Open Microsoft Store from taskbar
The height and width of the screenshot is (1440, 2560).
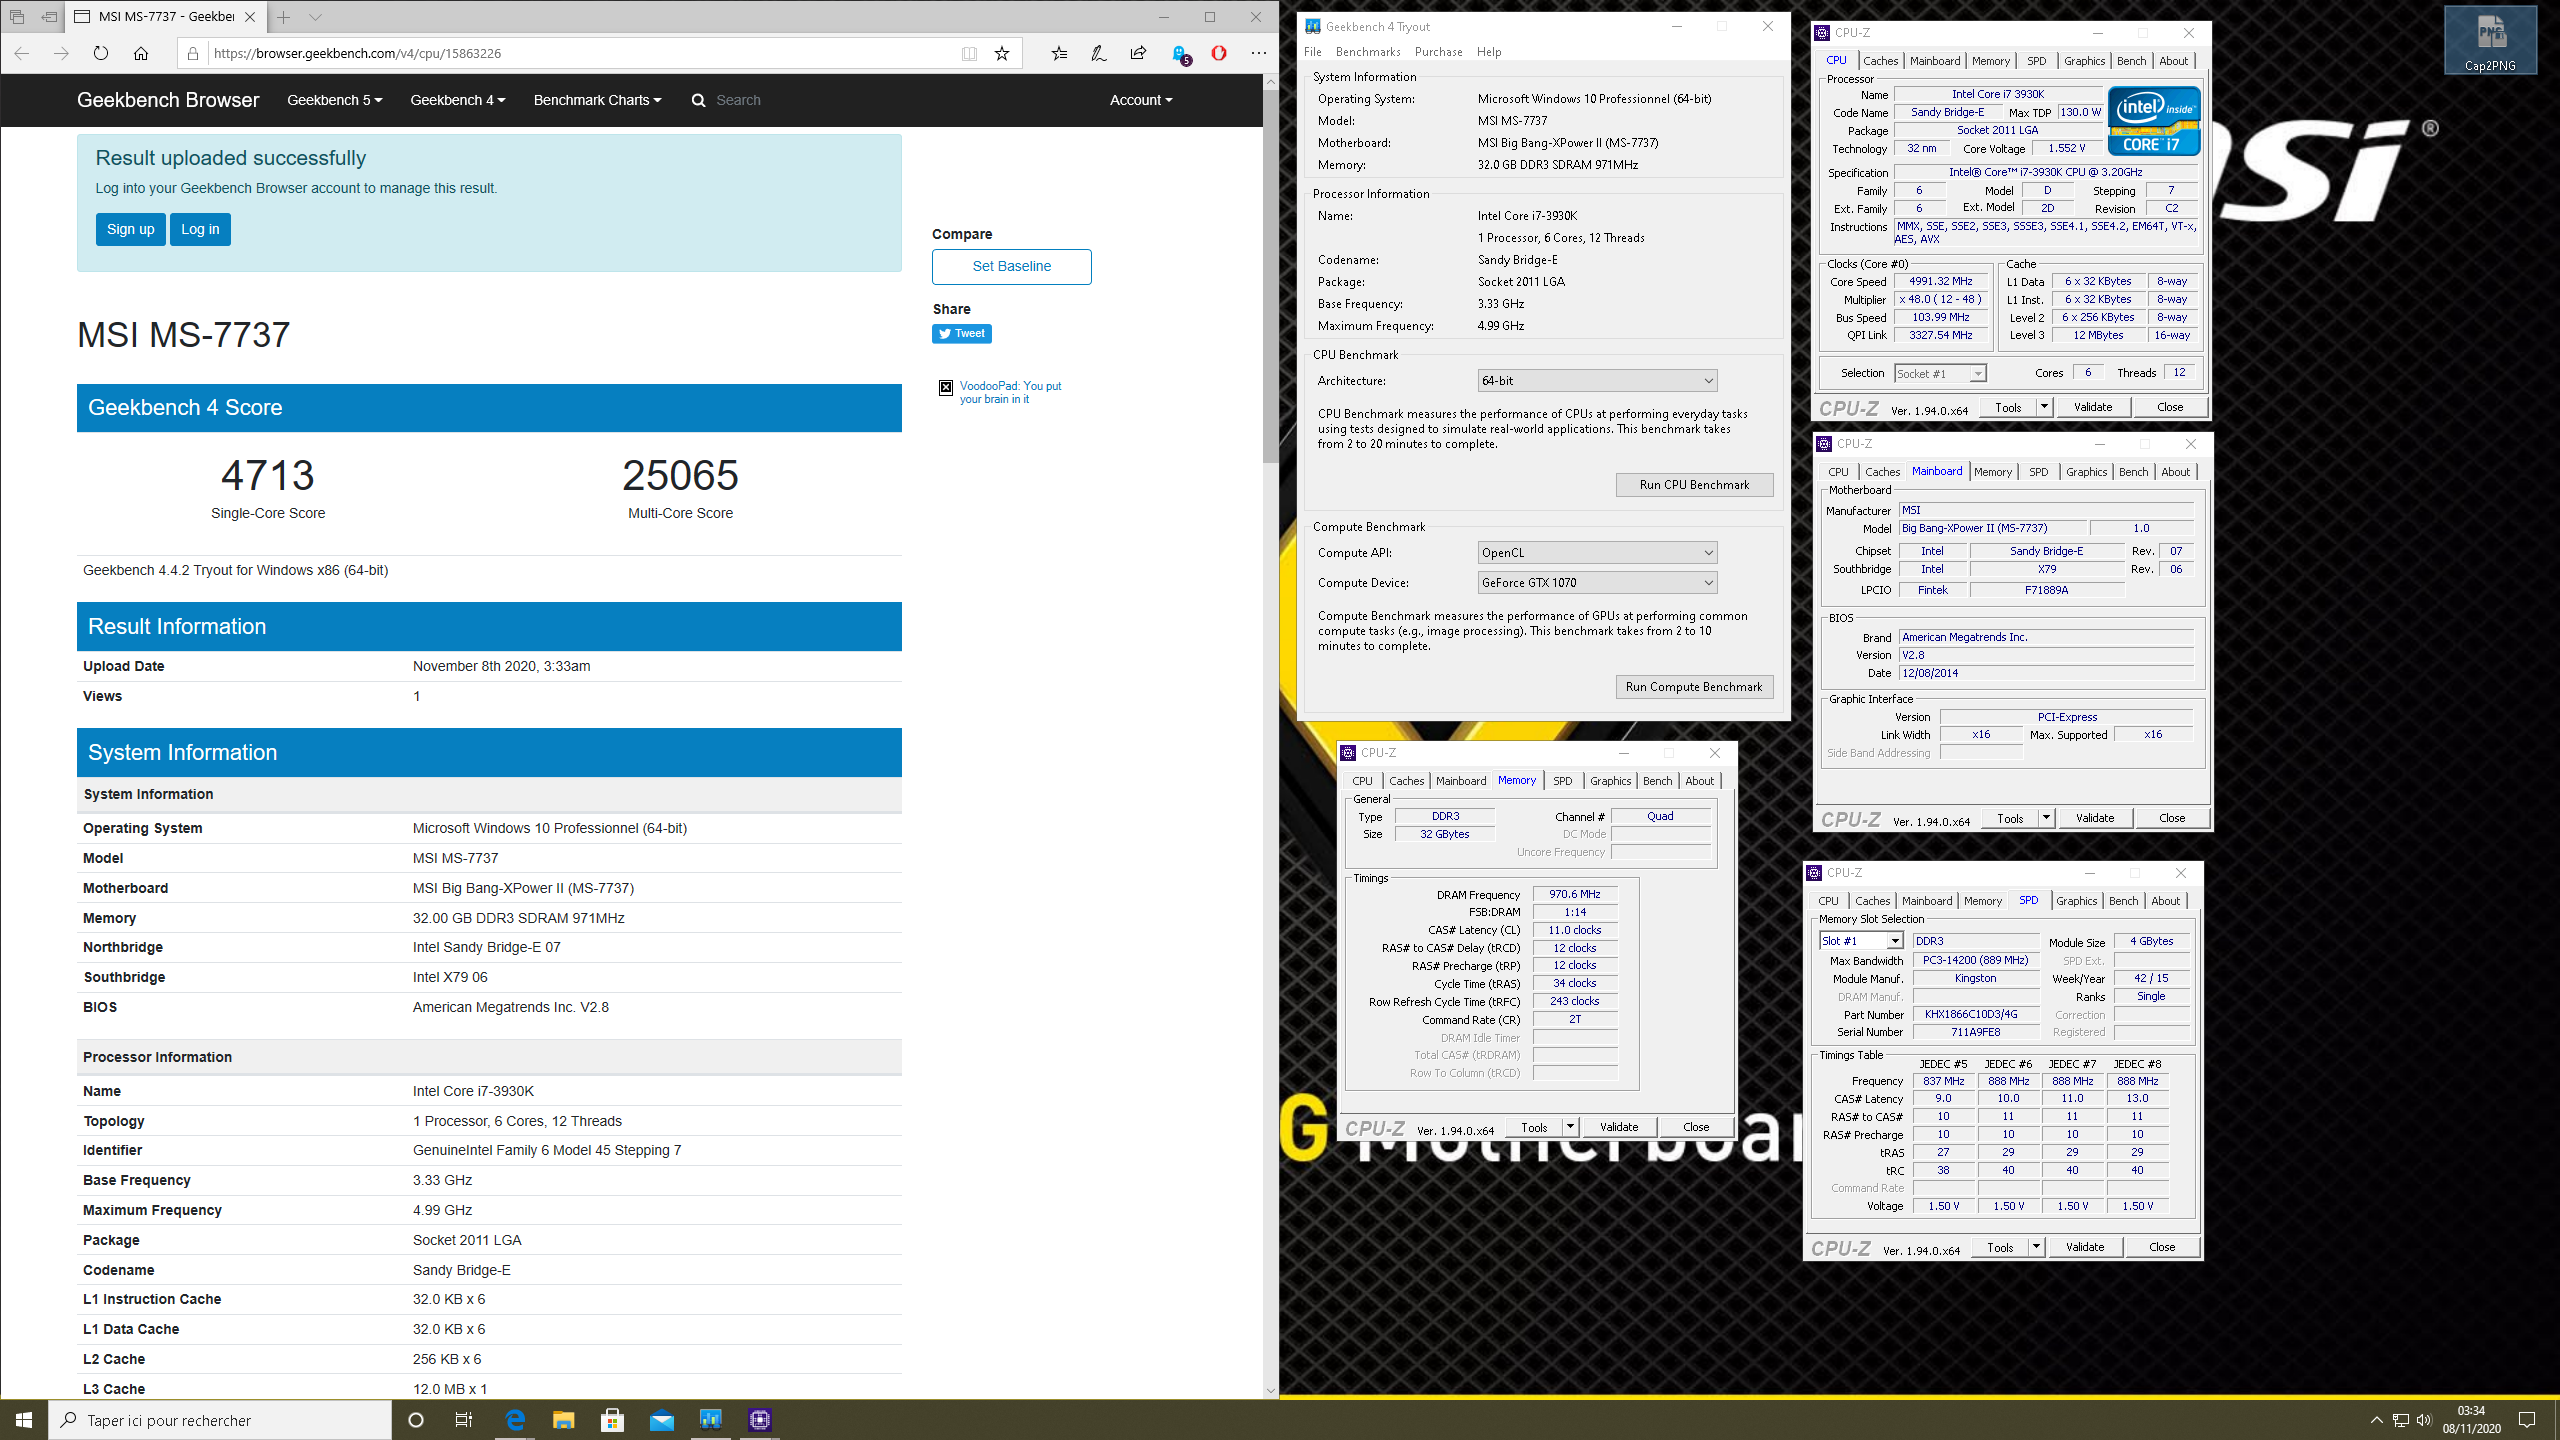(x=613, y=1420)
